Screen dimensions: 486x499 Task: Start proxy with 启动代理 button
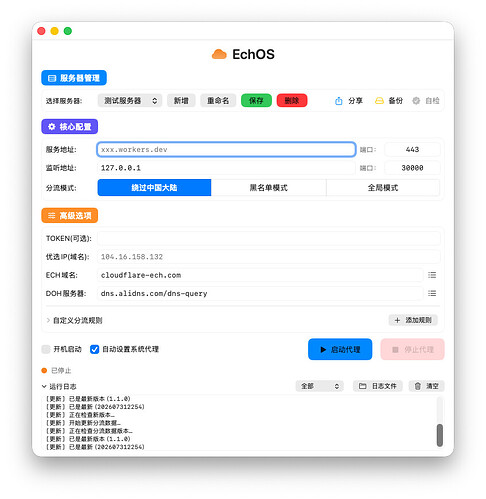340,349
